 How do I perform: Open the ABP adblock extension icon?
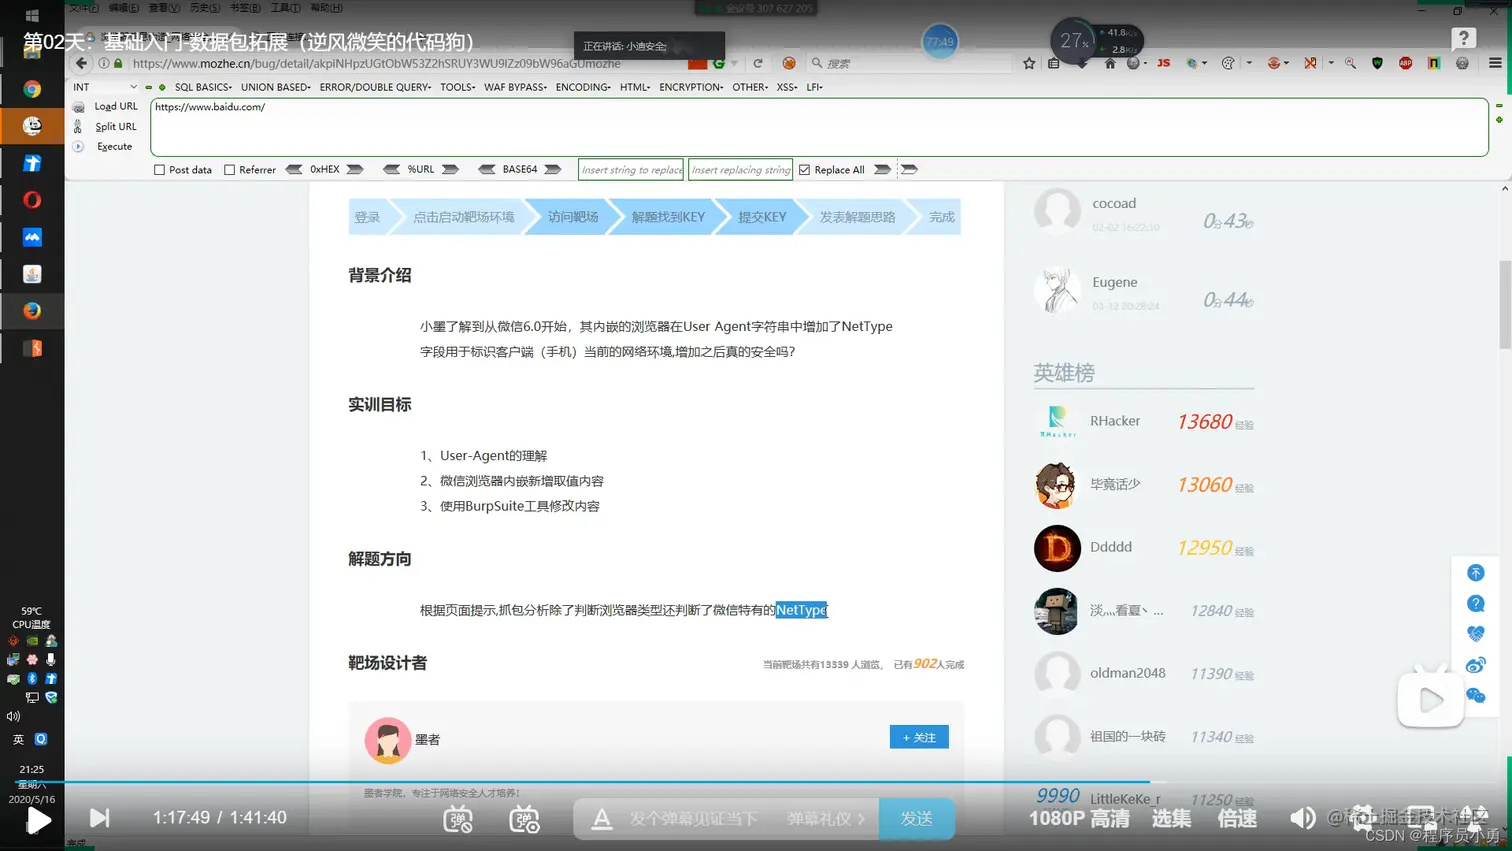(x=1405, y=63)
